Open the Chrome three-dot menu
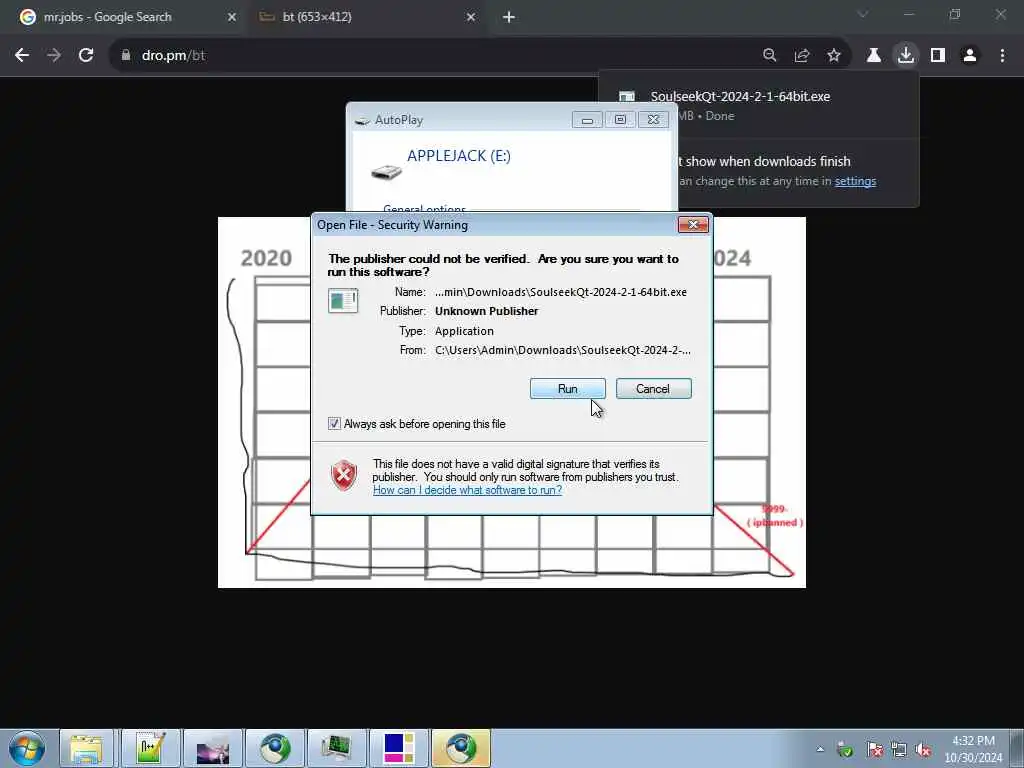This screenshot has height=768, width=1024. pos(1002,56)
